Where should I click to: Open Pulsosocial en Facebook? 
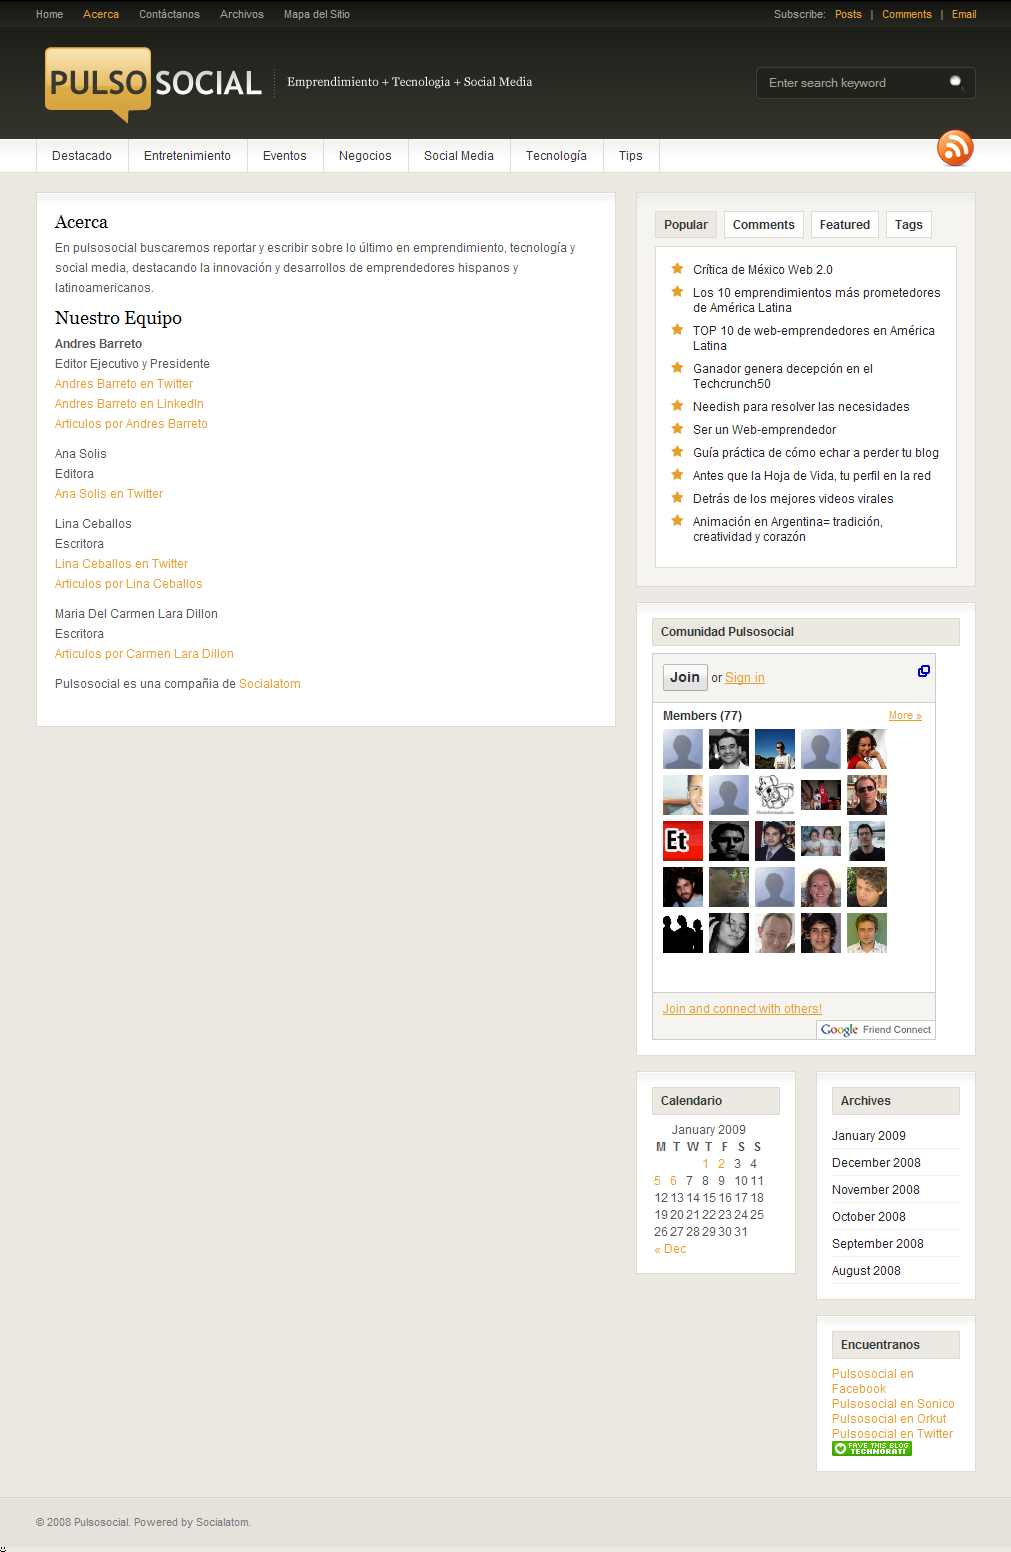coord(873,1381)
